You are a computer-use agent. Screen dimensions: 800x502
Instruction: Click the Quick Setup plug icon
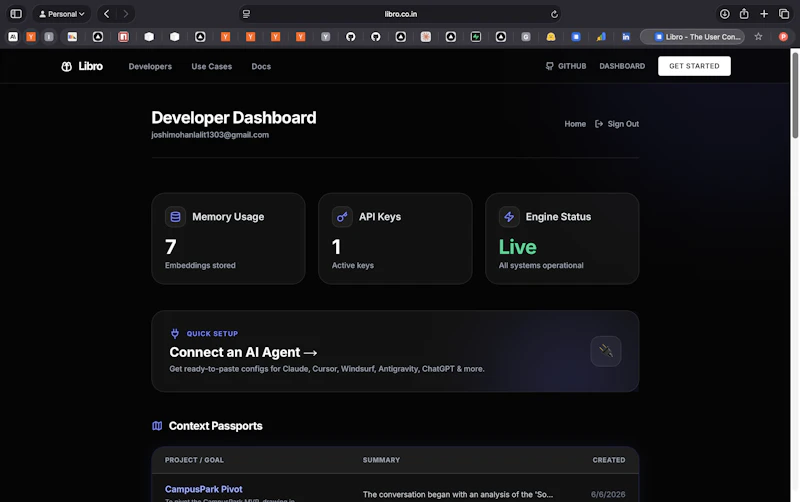(x=175, y=334)
